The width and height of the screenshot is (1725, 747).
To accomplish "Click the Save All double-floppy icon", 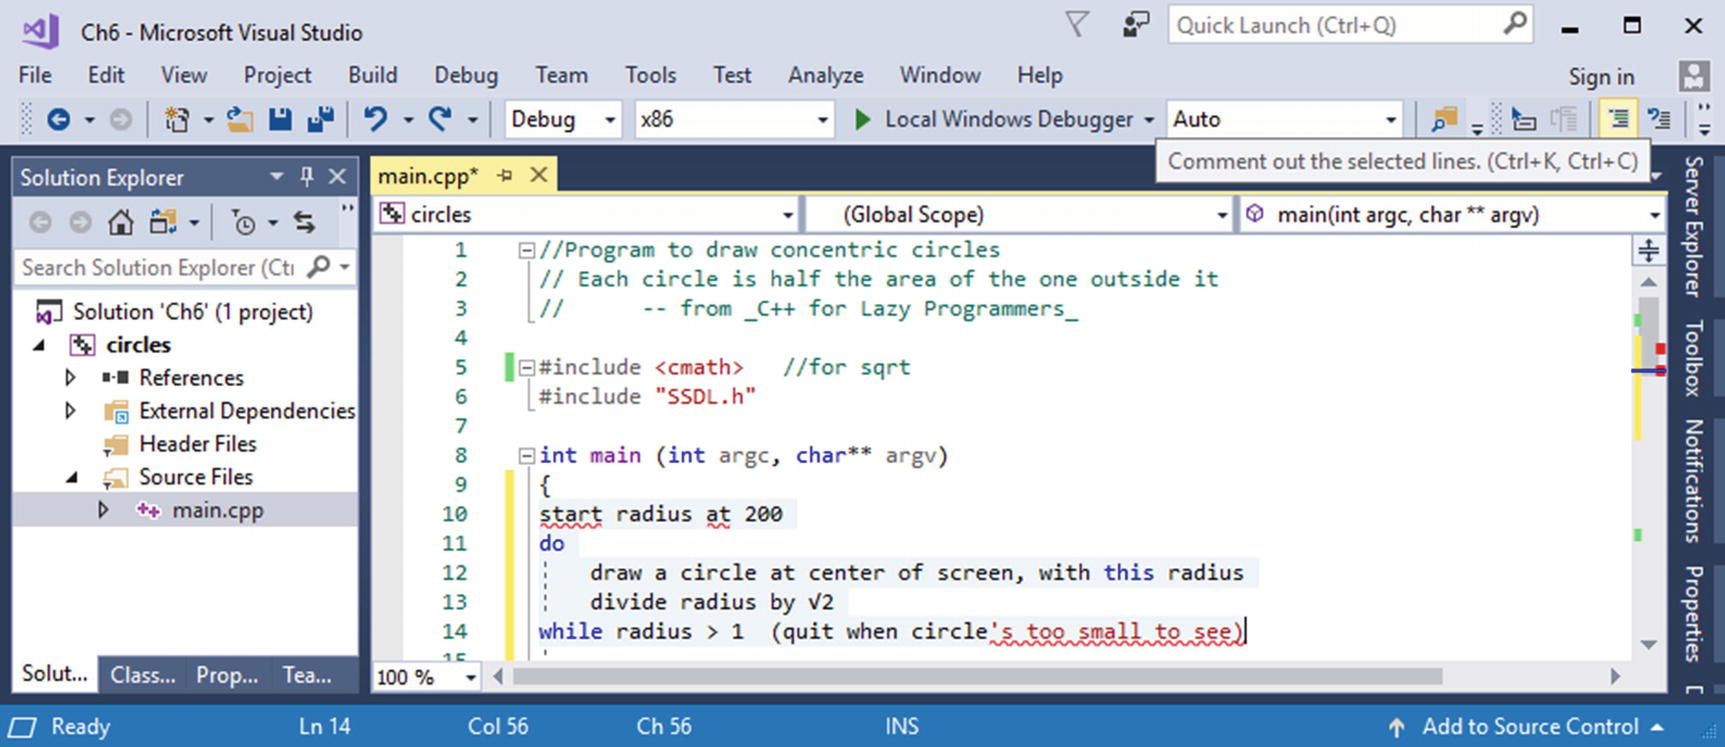I will [320, 120].
